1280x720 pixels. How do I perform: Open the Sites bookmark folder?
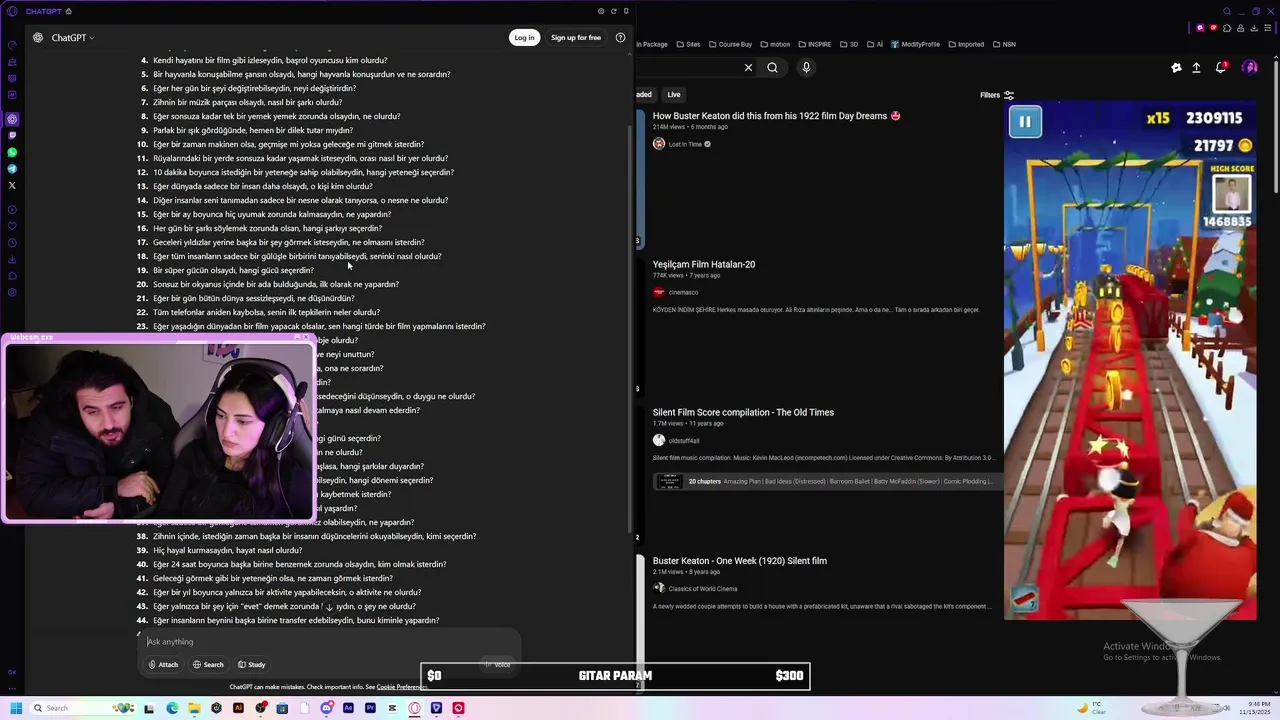point(688,44)
